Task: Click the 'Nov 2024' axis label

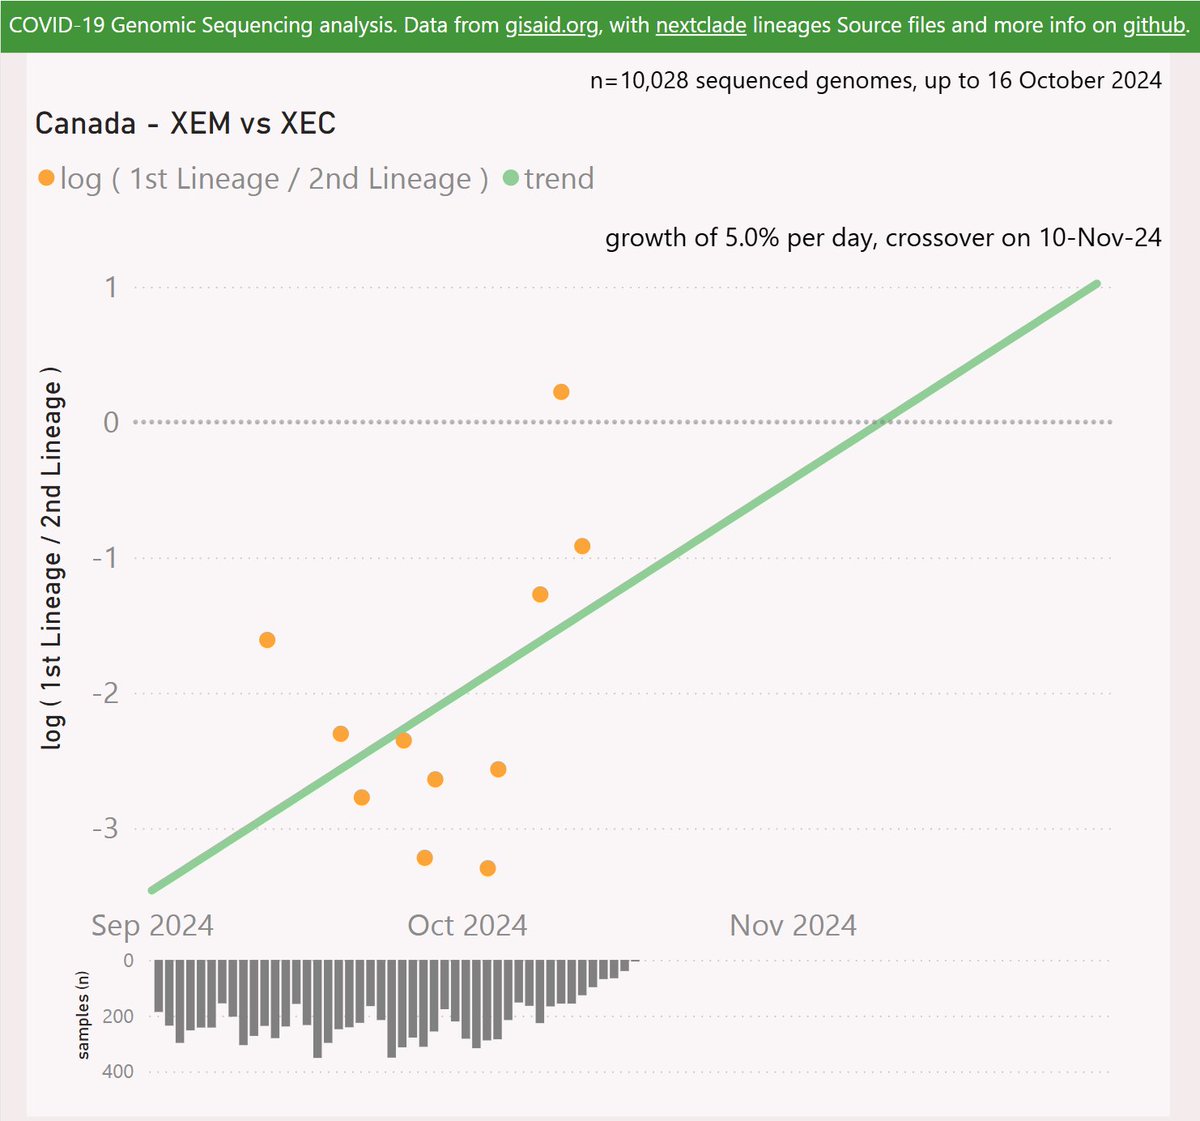Action: (793, 925)
